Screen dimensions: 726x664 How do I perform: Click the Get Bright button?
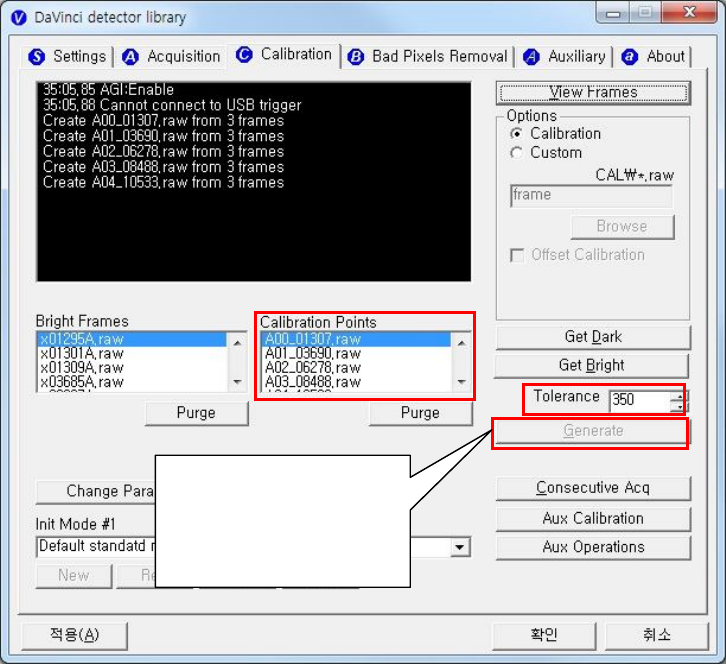592,366
